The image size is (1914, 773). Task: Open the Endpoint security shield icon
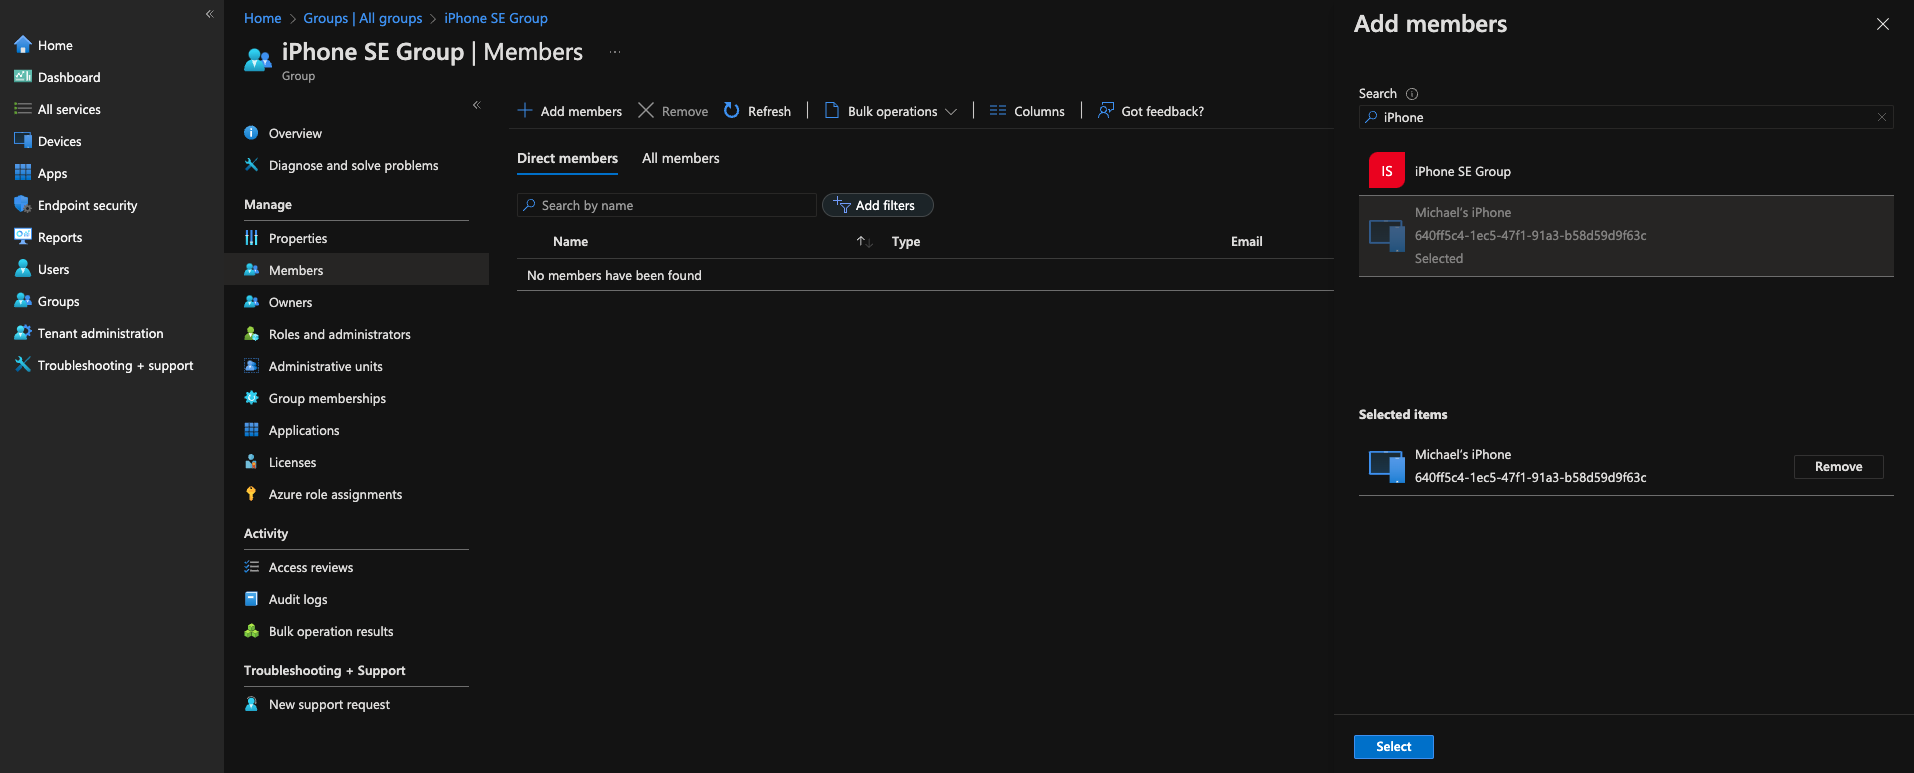coord(23,205)
